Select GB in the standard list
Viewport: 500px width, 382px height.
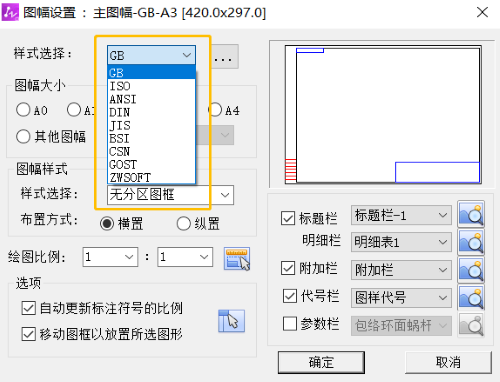(x=151, y=73)
